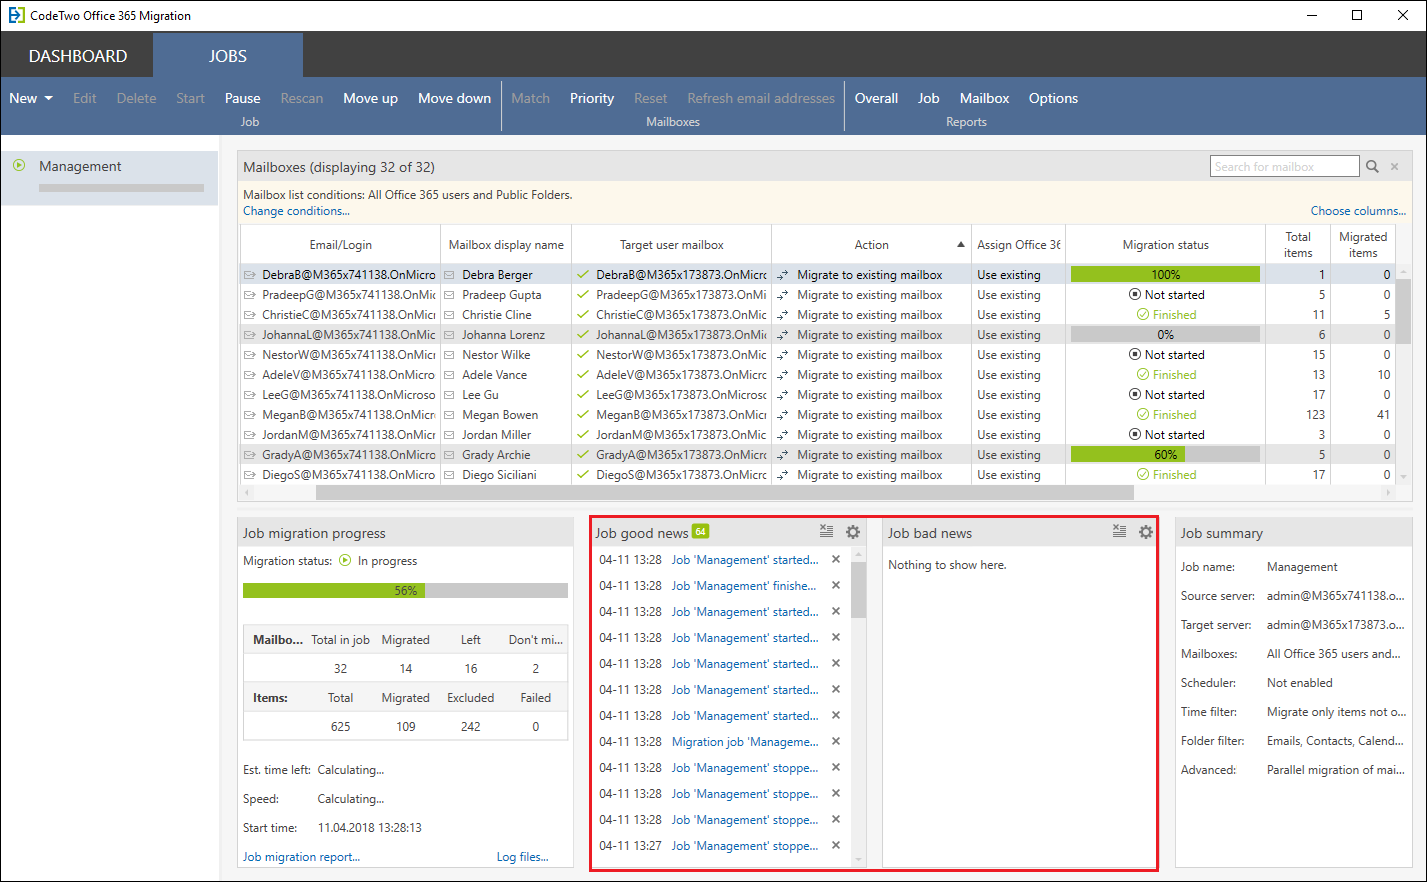Viewport: 1427px width, 882px height.
Task: Open the Overall report
Action: [876, 98]
